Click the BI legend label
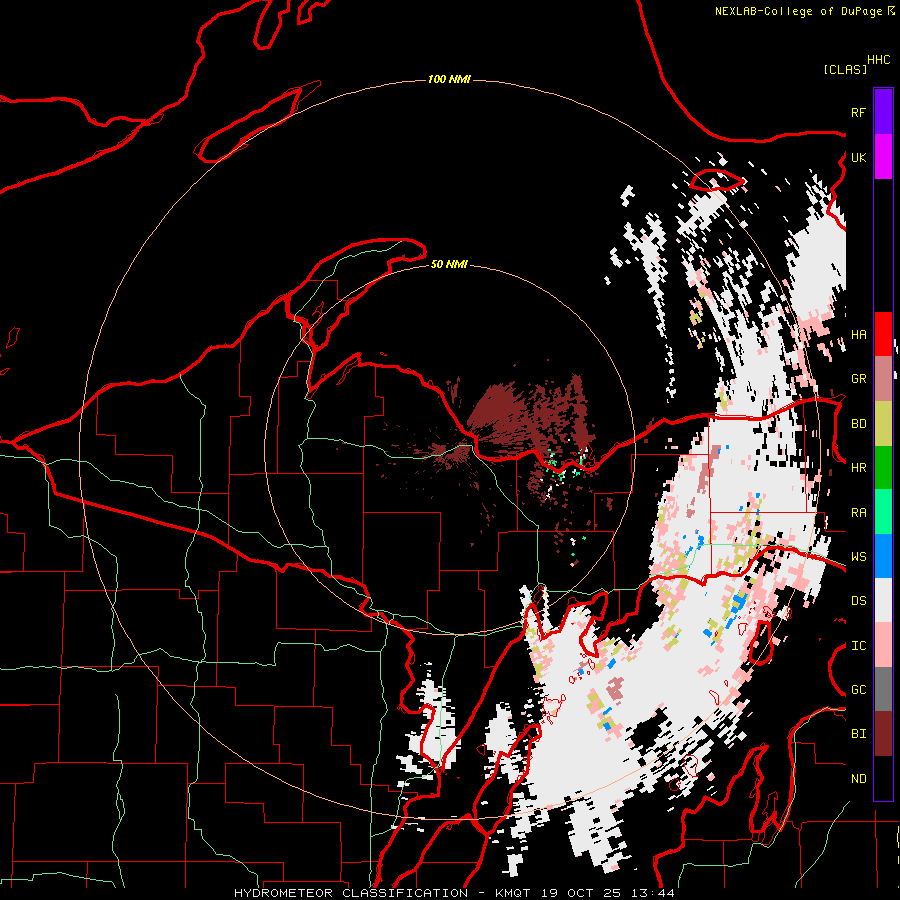Viewport: 900px width, 900px height. pos(858,734)
